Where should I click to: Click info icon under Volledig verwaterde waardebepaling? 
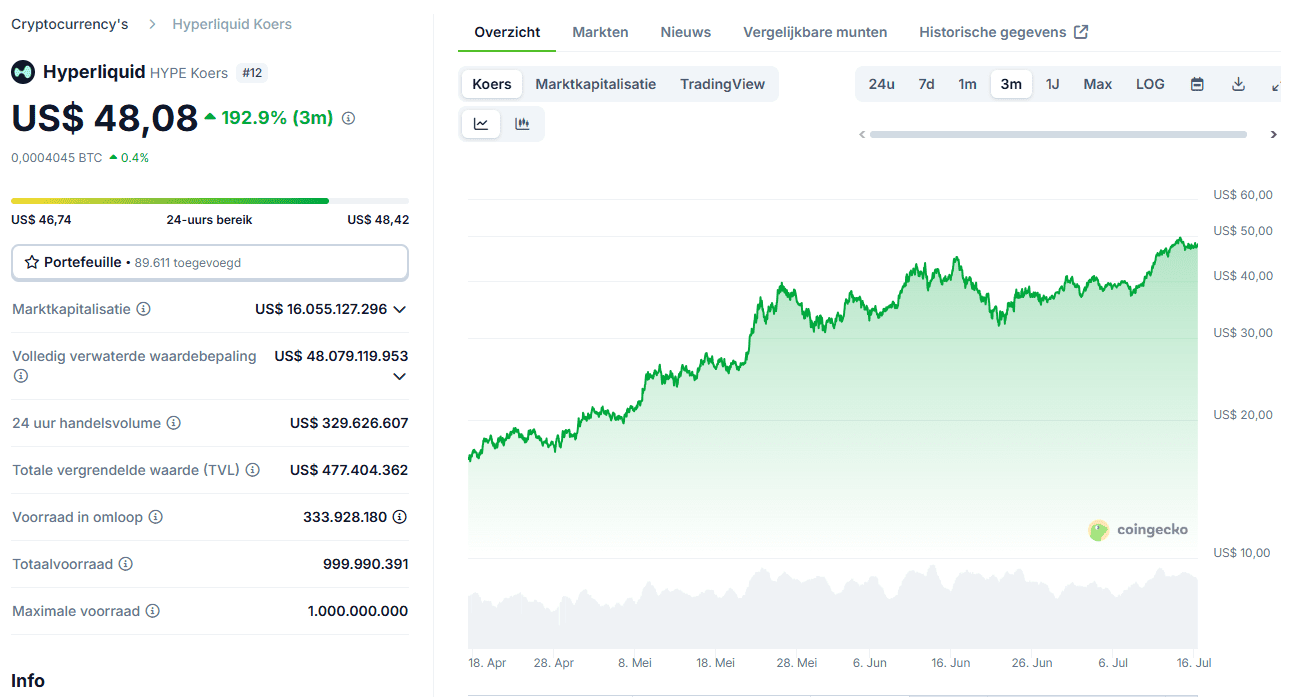point(21,376)
